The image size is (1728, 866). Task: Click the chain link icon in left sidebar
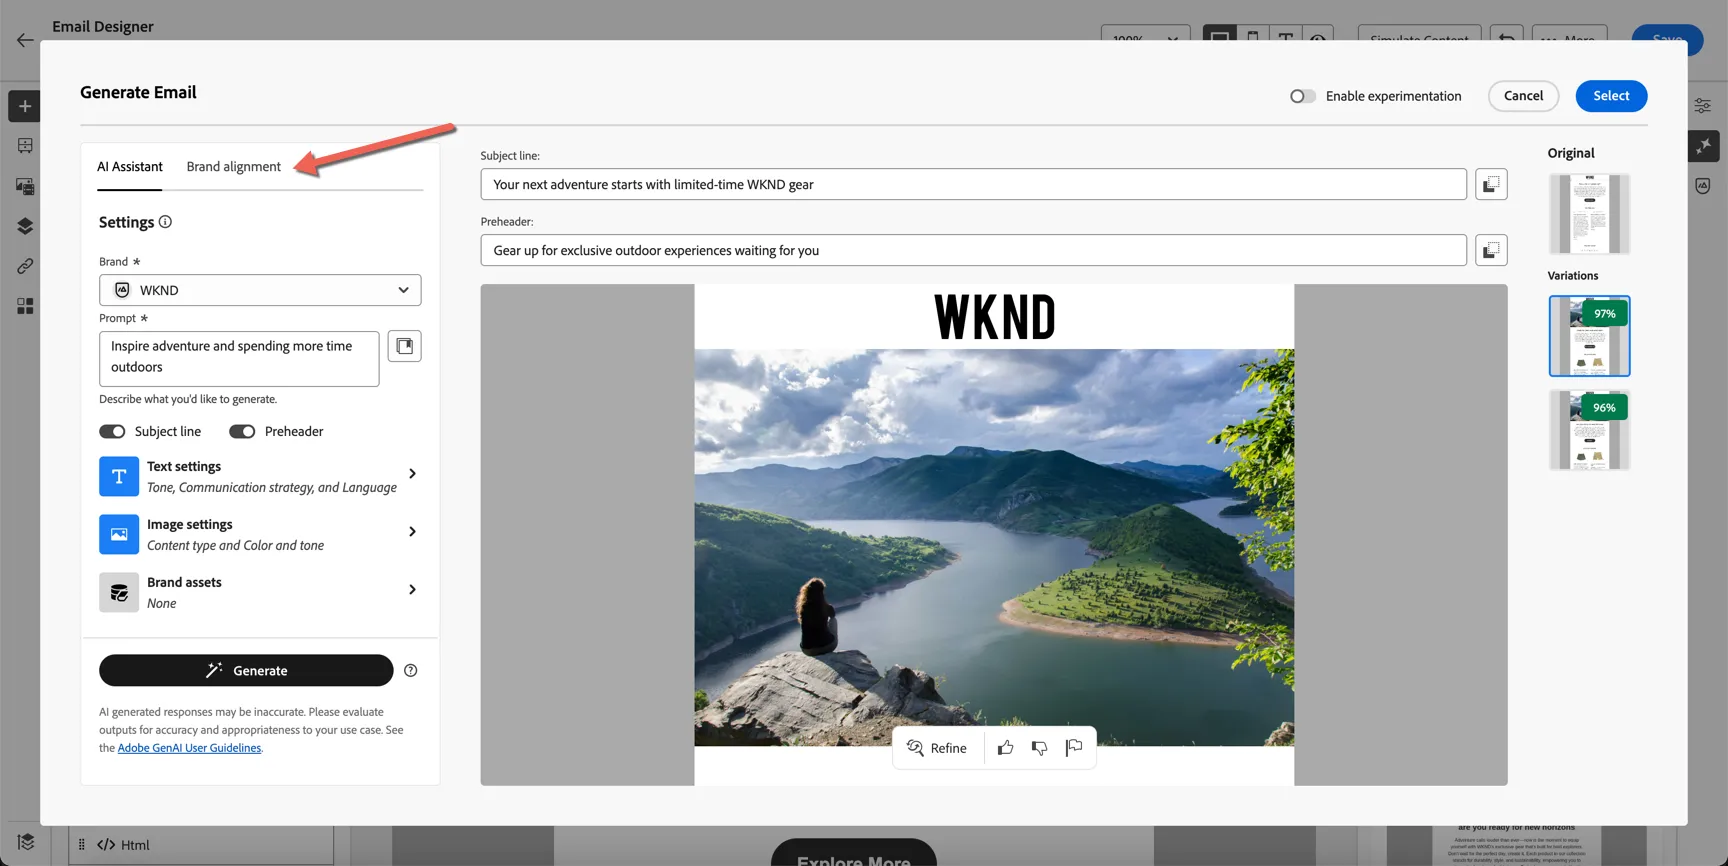click(25, 266)
